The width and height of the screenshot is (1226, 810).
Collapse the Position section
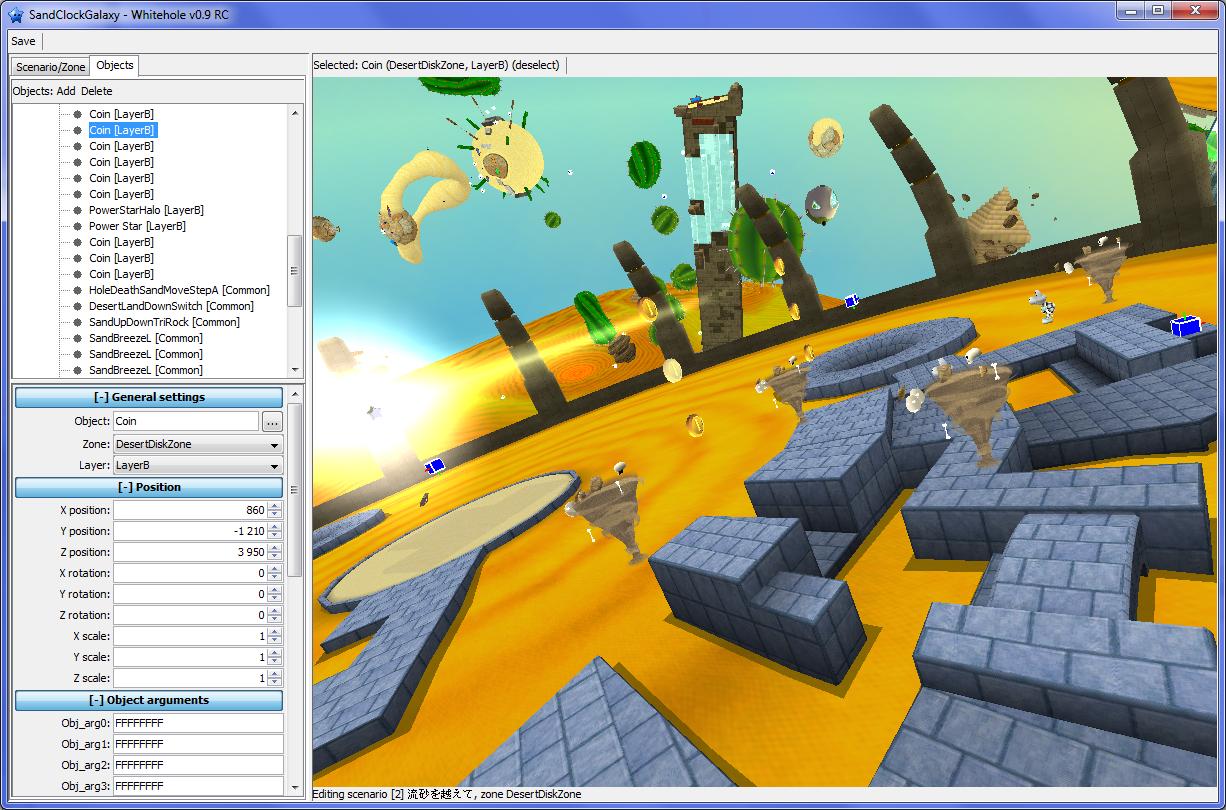tap(149, 487)
